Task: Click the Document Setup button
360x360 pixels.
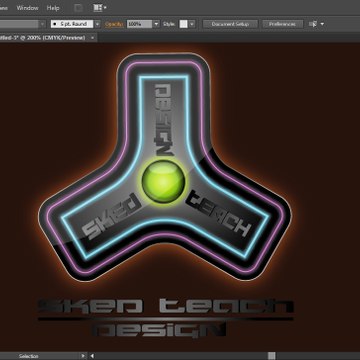Action: tap(230, 24)
